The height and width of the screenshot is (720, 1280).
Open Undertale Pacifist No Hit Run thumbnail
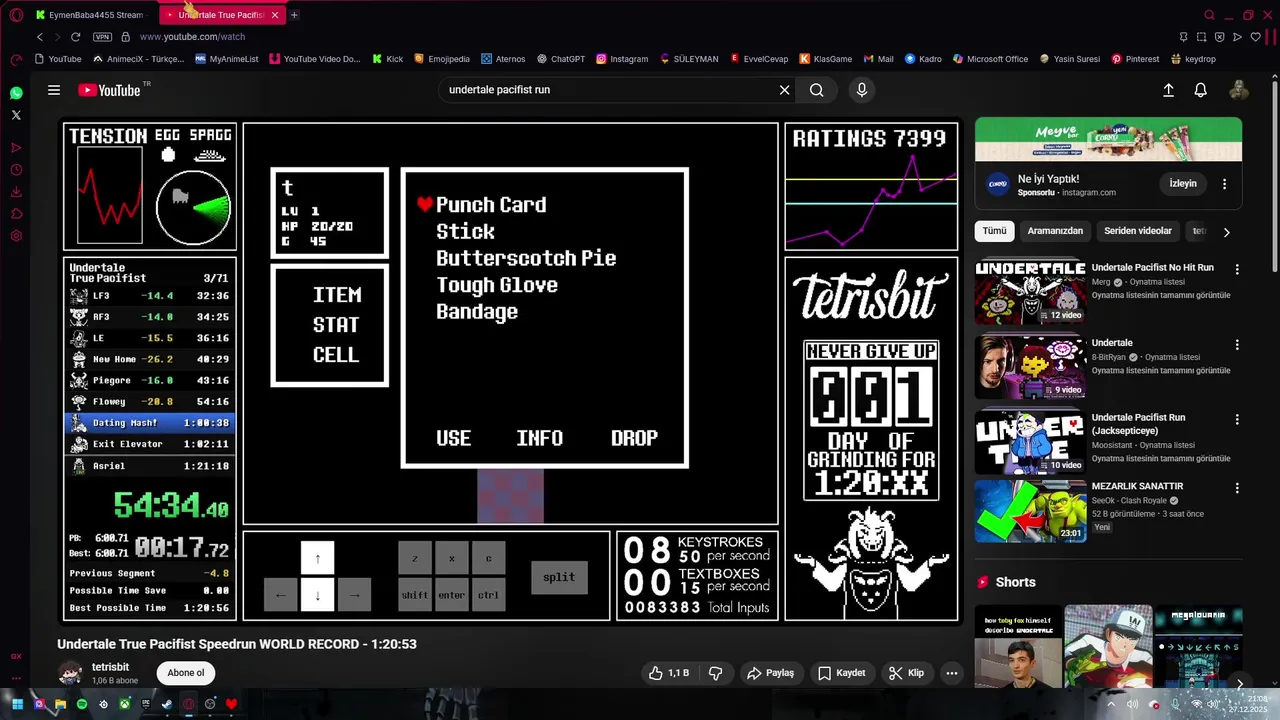pyautogui.click(x=1030, y=293)
